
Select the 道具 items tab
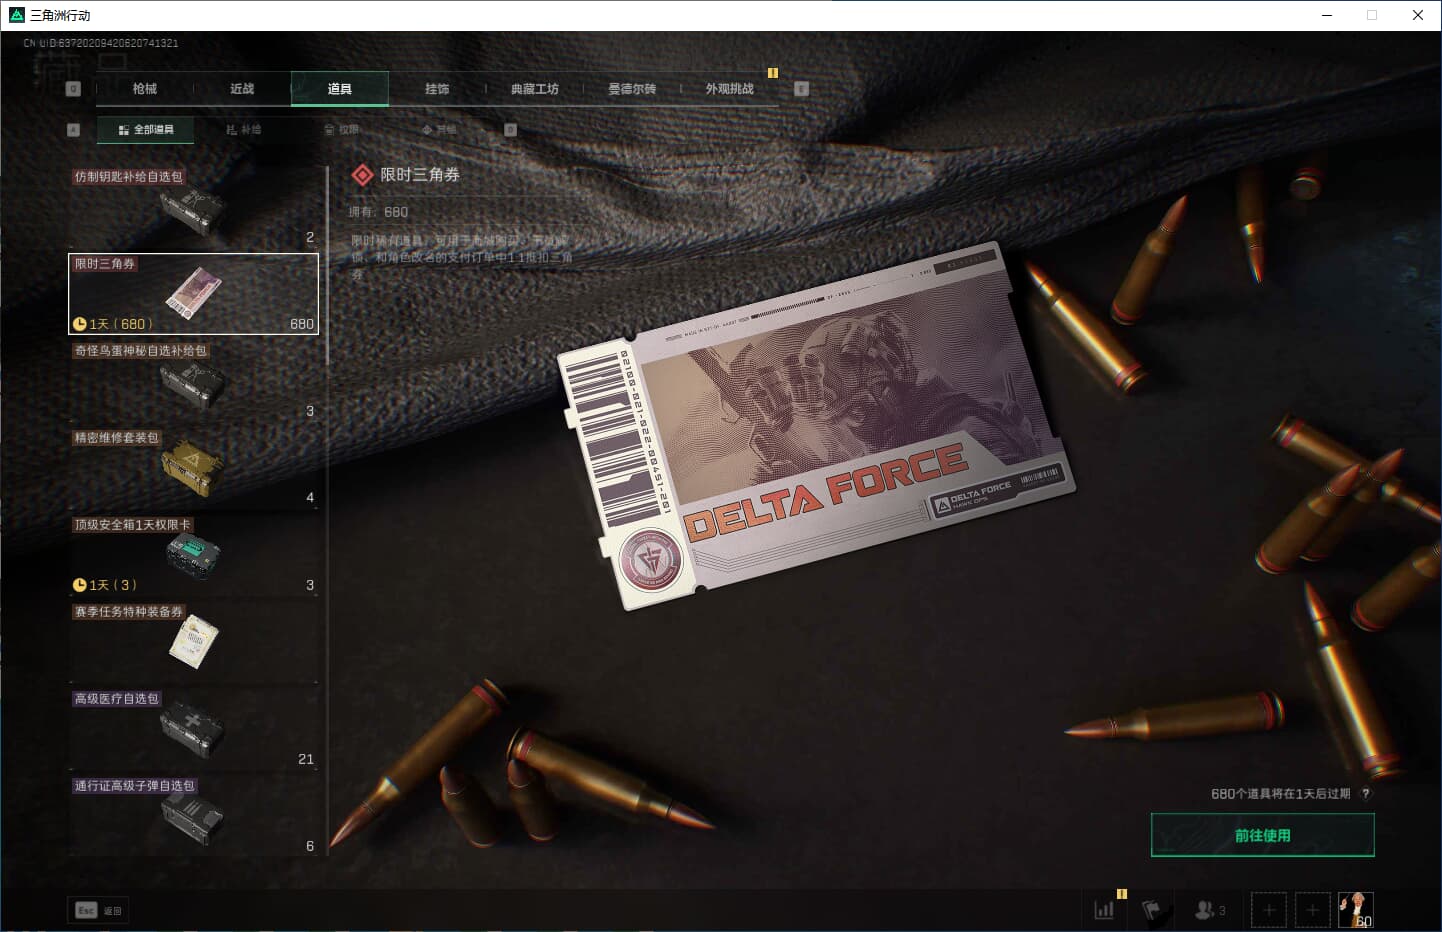tap(340, 89)
